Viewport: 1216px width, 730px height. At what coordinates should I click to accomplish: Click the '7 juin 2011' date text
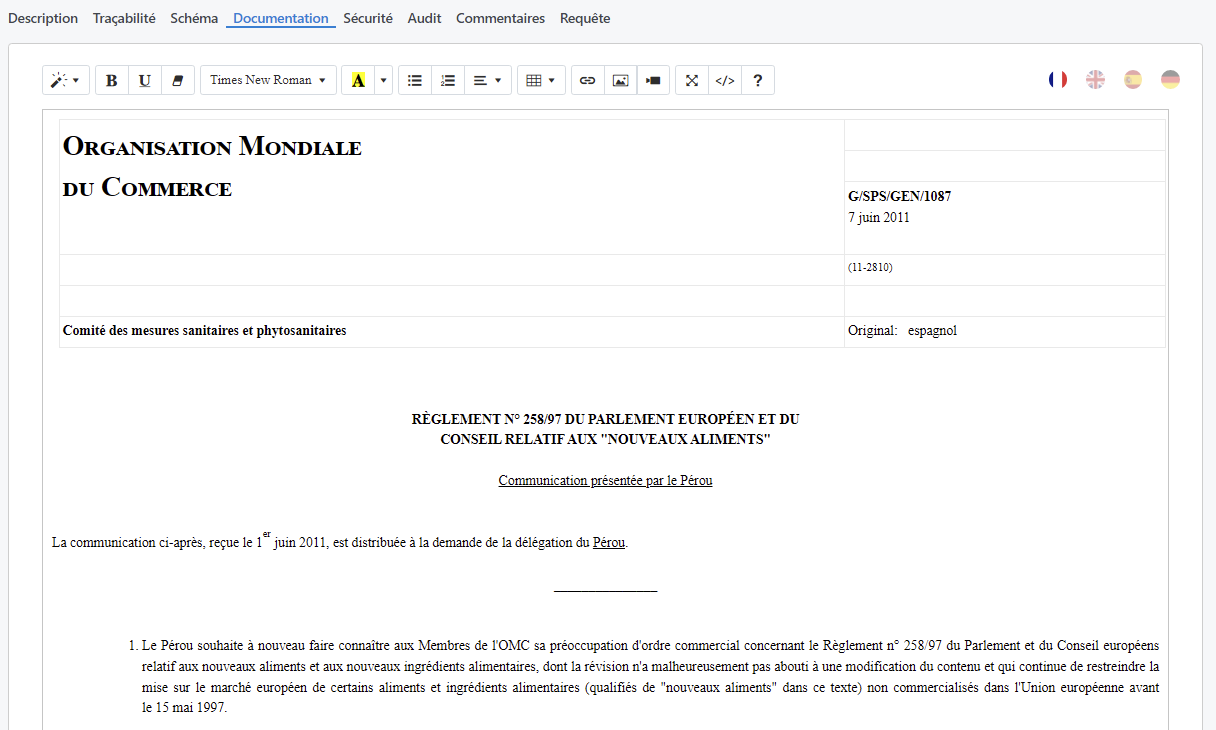click(879, 218)
